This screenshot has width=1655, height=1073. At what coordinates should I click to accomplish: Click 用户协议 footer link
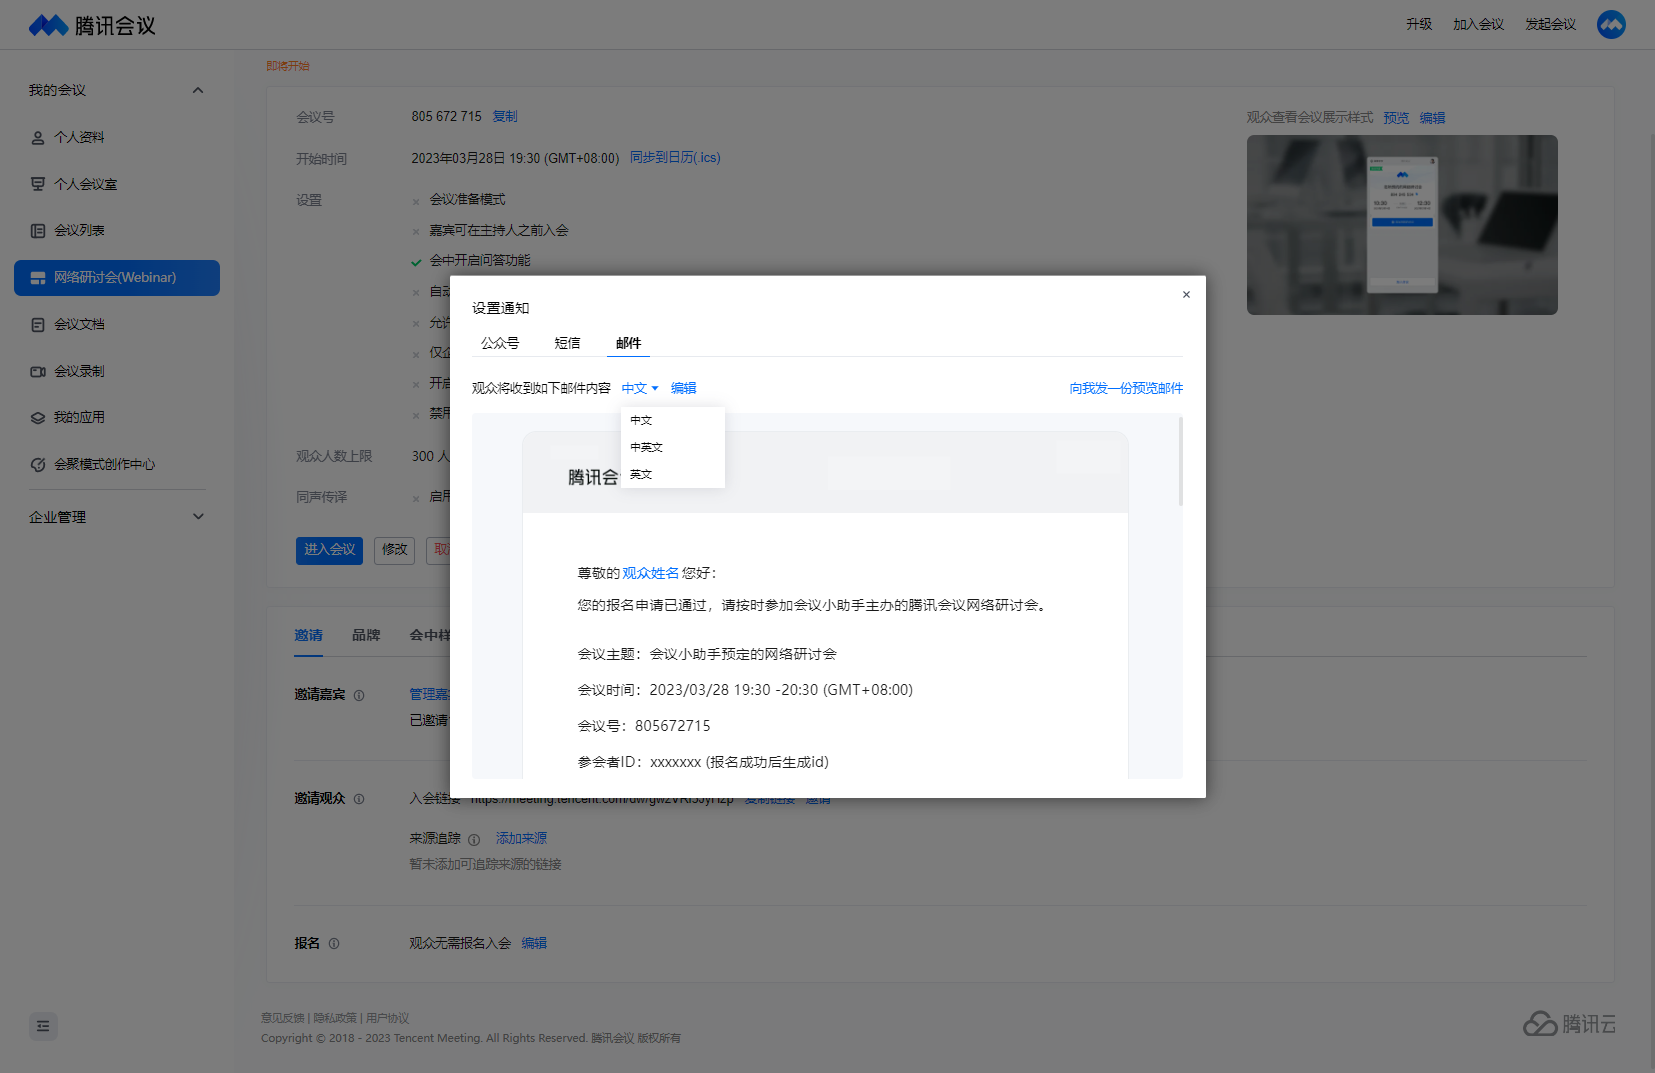pos(387,1018)
